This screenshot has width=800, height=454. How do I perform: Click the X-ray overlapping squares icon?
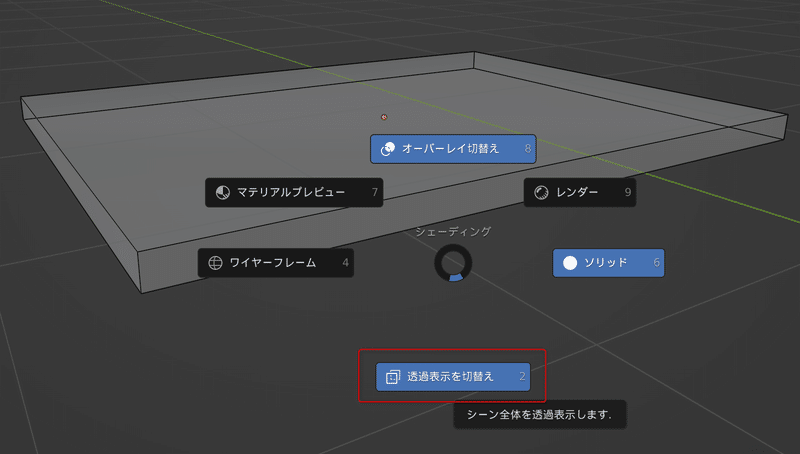click(393, 377)
